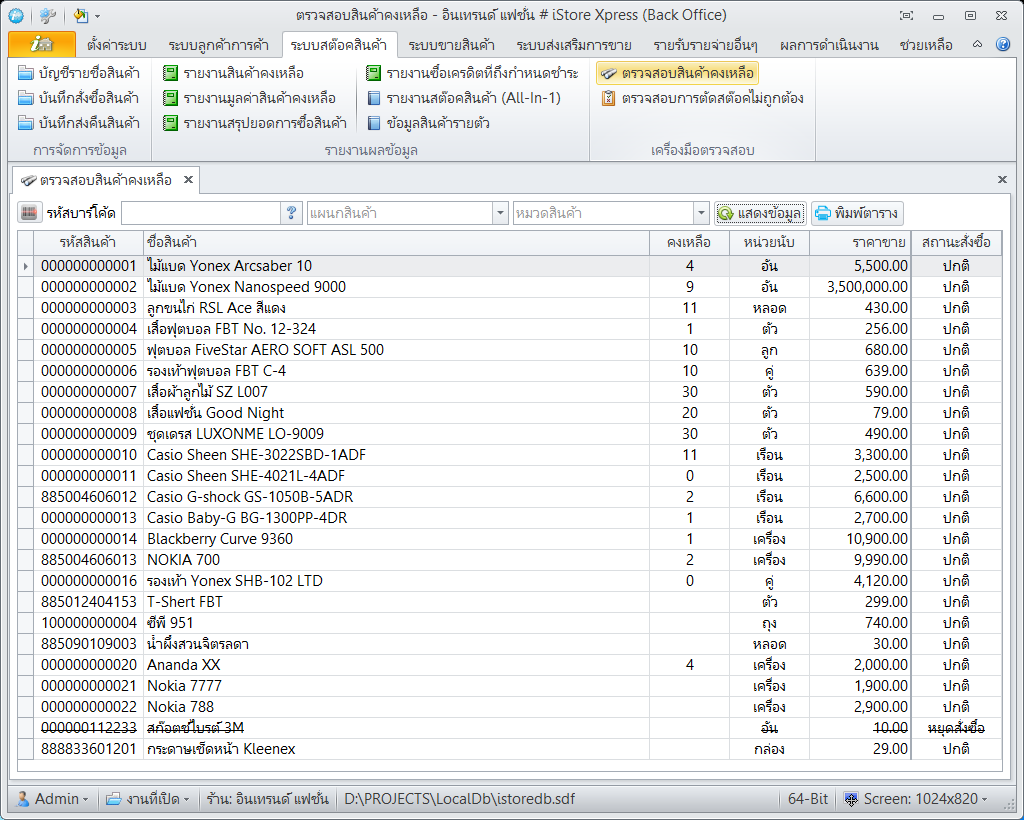Open รายงานสินค้าคงเหลือ report
Screen dimensions: 1024x820
pos(234,73)
